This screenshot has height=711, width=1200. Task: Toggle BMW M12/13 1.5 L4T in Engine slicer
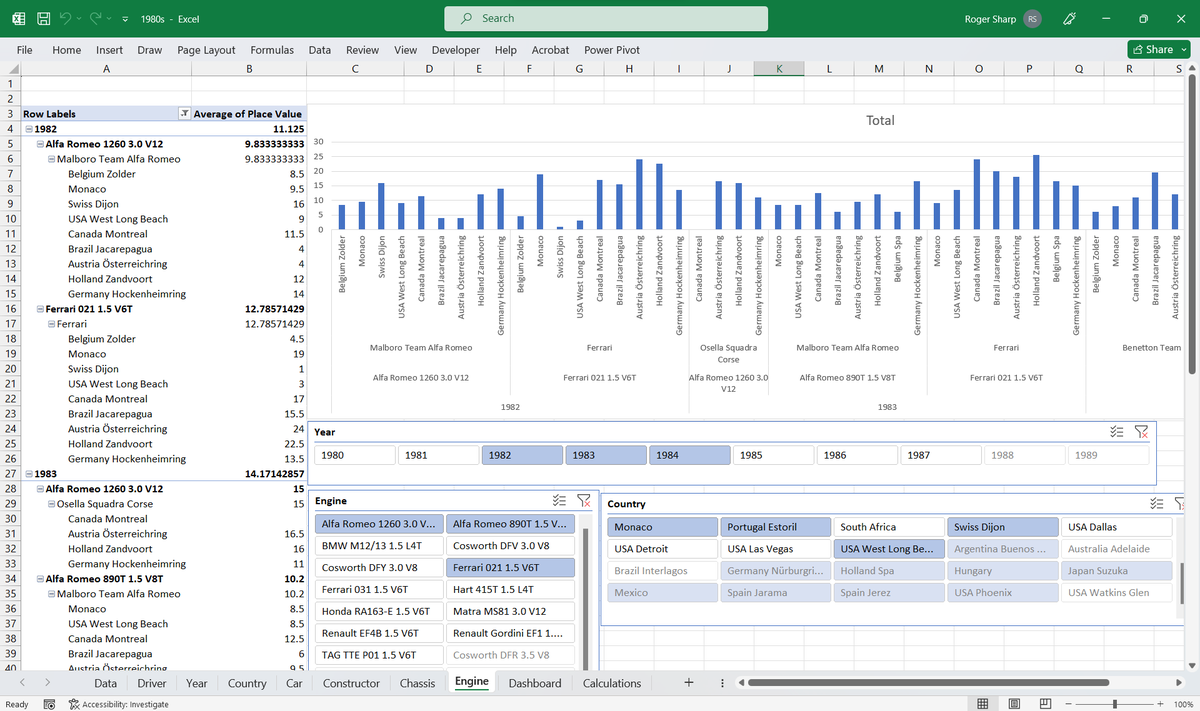pos(378,546)
